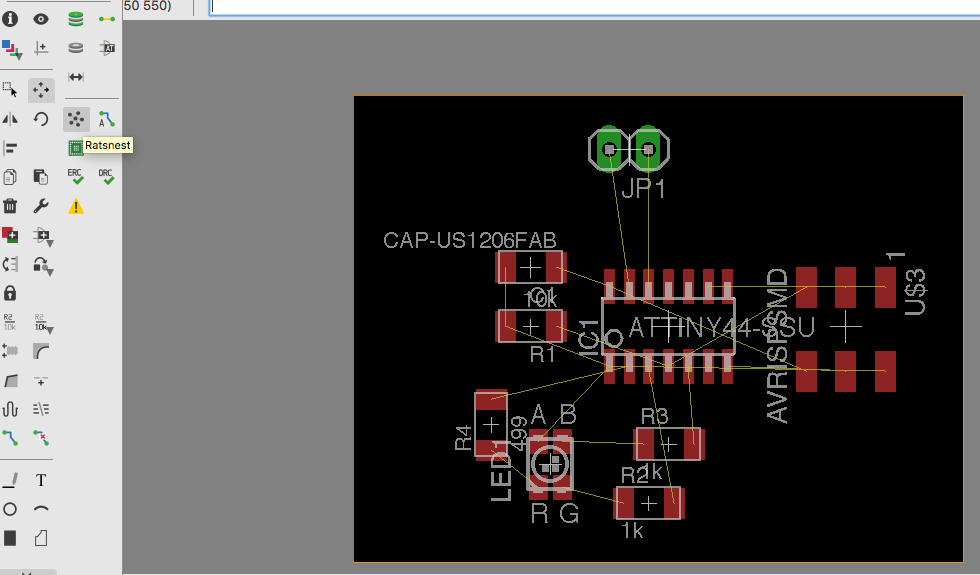Run the DRC check
Image resolution: width=980 pixels, height=575 pixels.
[x=106, y=177]
